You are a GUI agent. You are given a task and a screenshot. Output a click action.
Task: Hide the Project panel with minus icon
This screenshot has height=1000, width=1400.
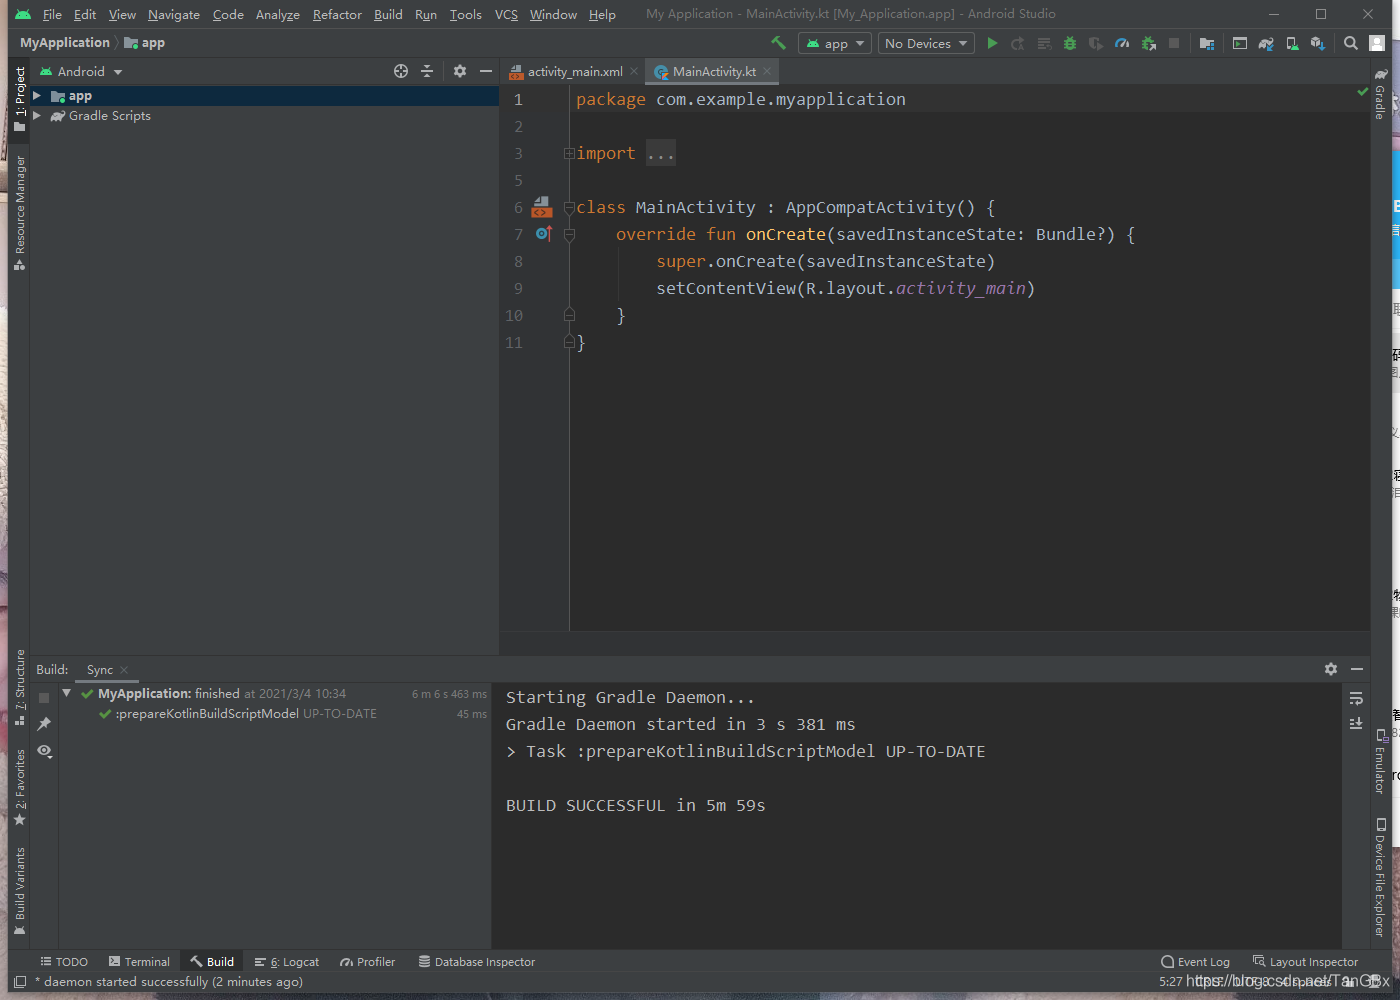click(x=486, y=71)
